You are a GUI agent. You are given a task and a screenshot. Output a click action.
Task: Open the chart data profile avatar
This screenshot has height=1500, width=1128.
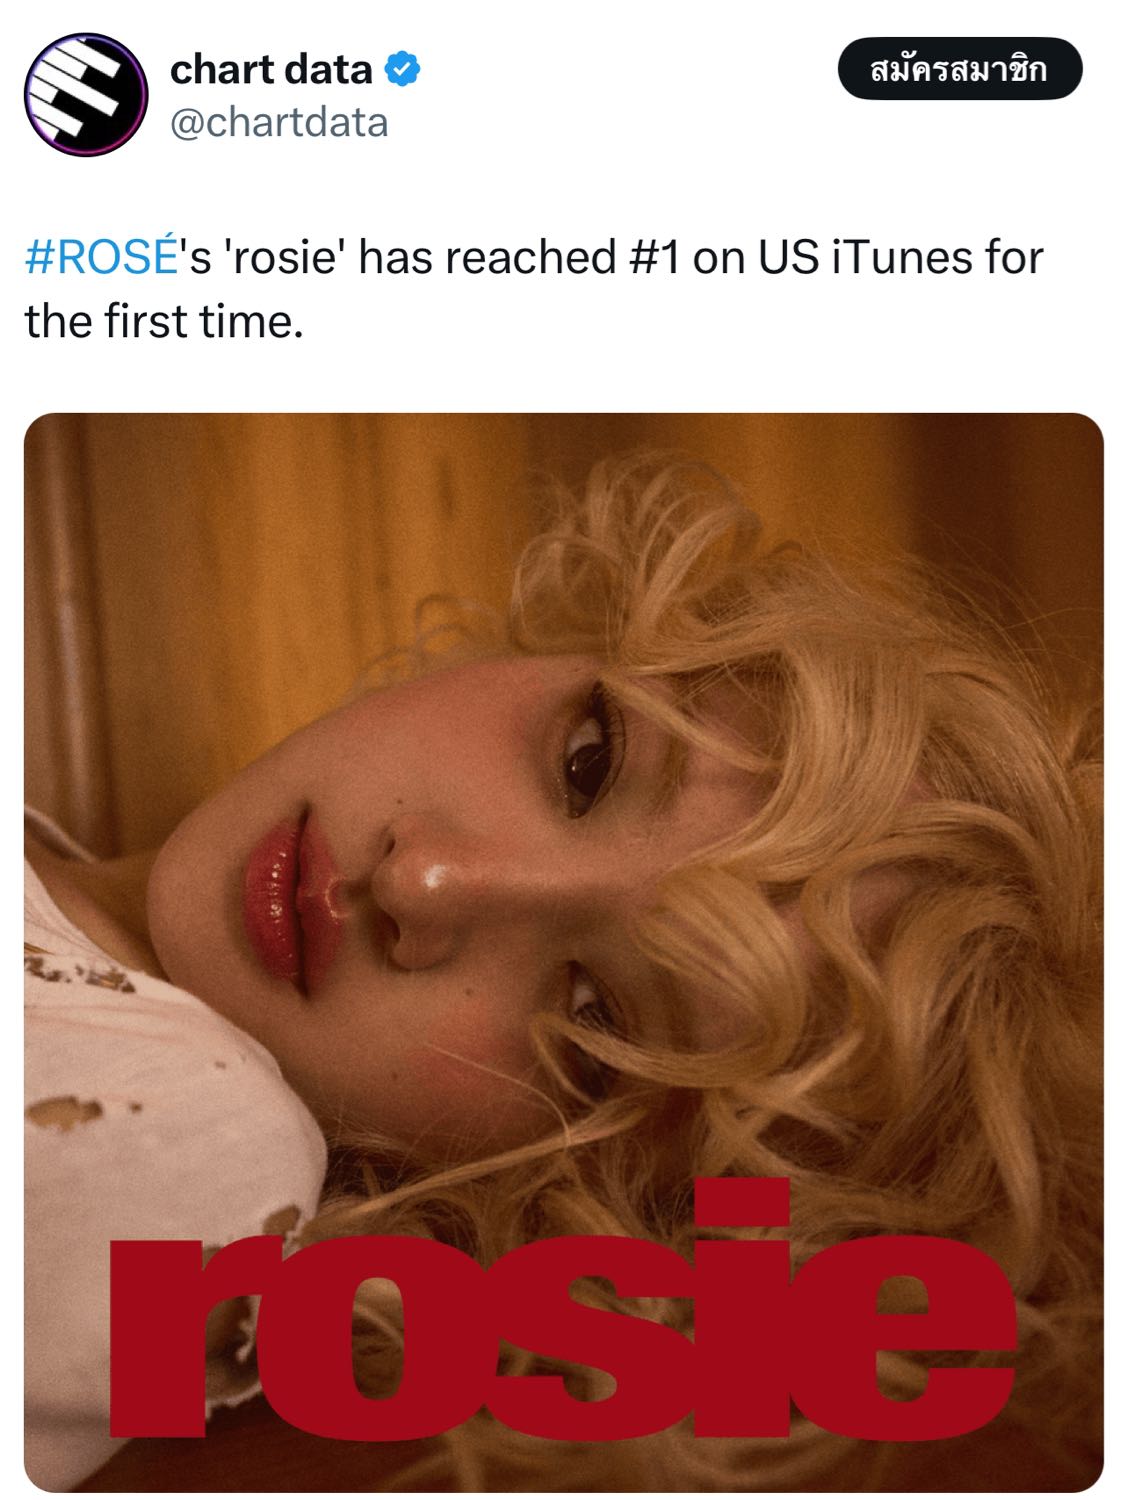[85, 94]
